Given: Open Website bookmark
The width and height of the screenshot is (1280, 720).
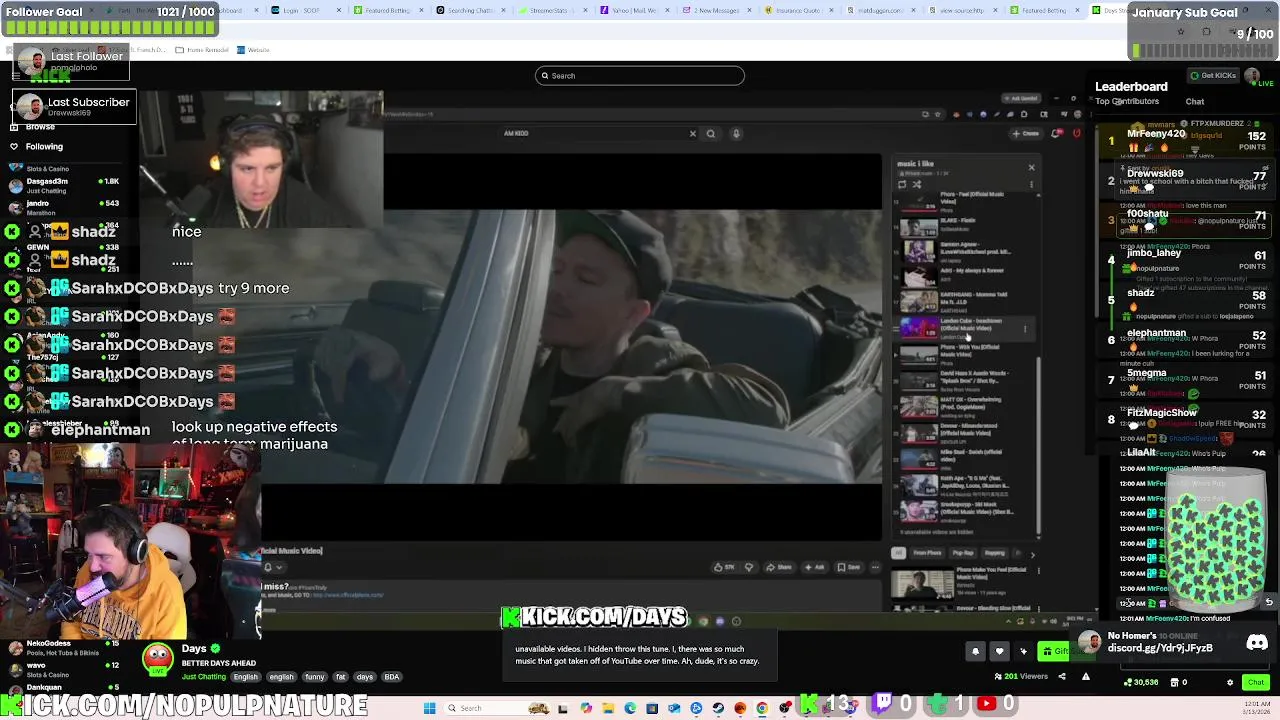Looking at the screenshot, I should point(254,50).
